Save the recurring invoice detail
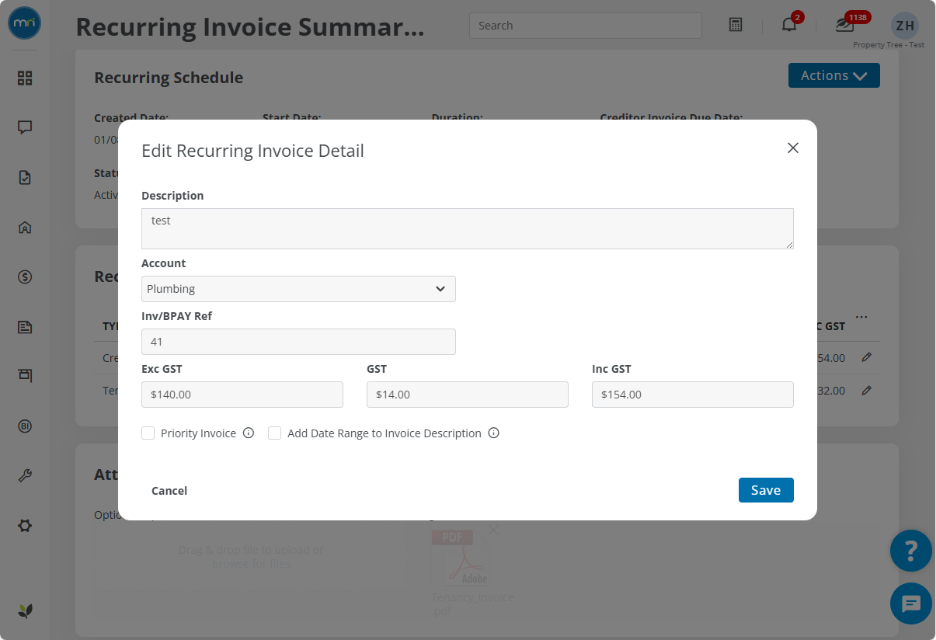This screenshot has width=936, height=640. tap(766, 490)
